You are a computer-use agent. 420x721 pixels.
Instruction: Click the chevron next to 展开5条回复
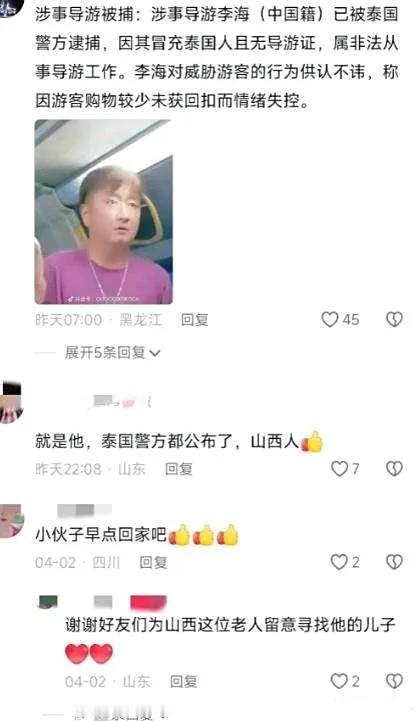point(155,353)
